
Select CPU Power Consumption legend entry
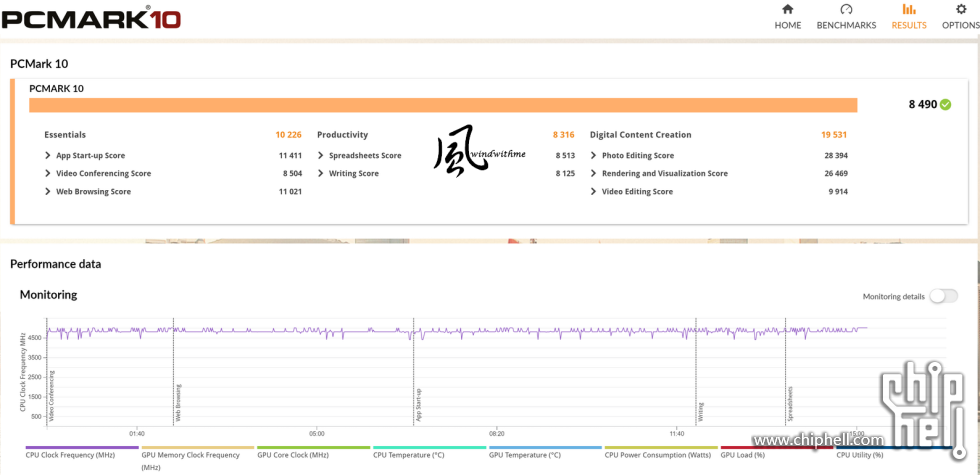point(661,453)
